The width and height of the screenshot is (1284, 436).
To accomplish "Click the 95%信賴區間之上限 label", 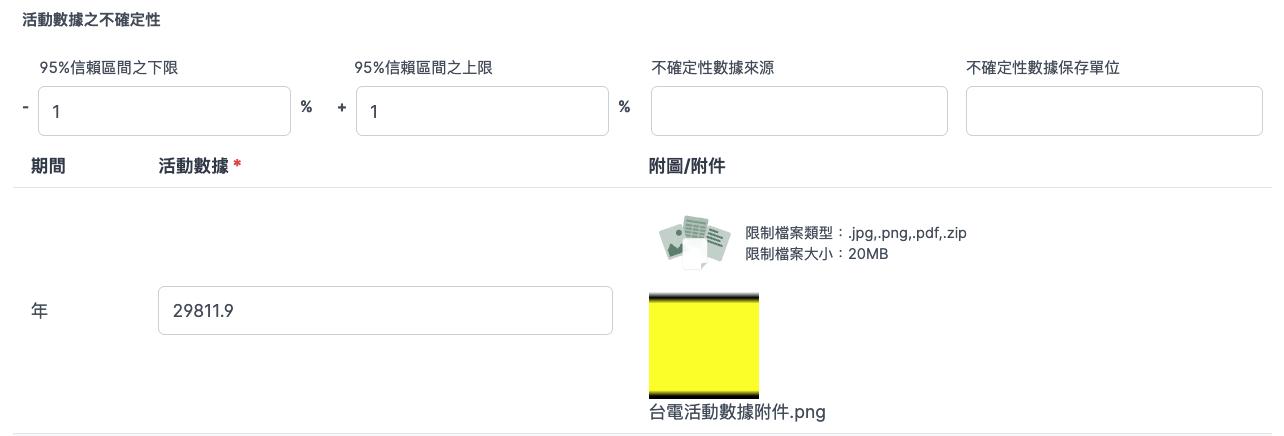I will (x=423, y=68).
